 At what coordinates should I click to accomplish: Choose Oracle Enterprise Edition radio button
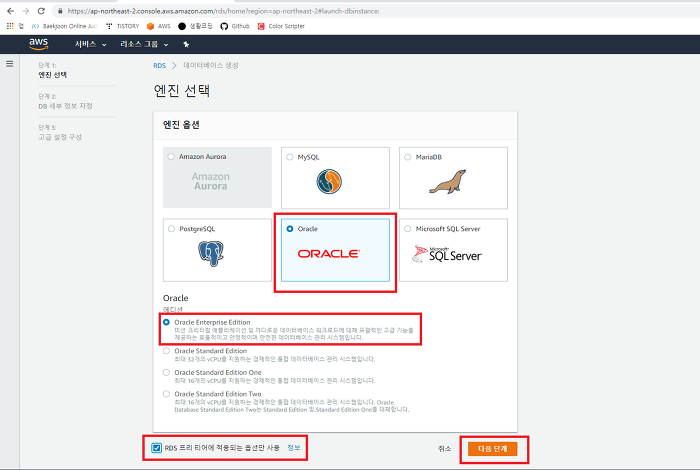pos(167,322)
